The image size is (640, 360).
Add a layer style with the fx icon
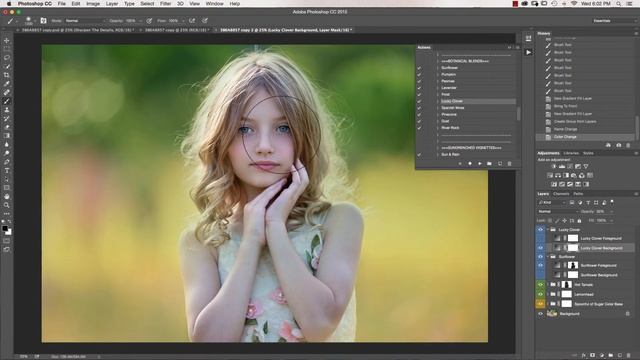click(x=584, y=356)
